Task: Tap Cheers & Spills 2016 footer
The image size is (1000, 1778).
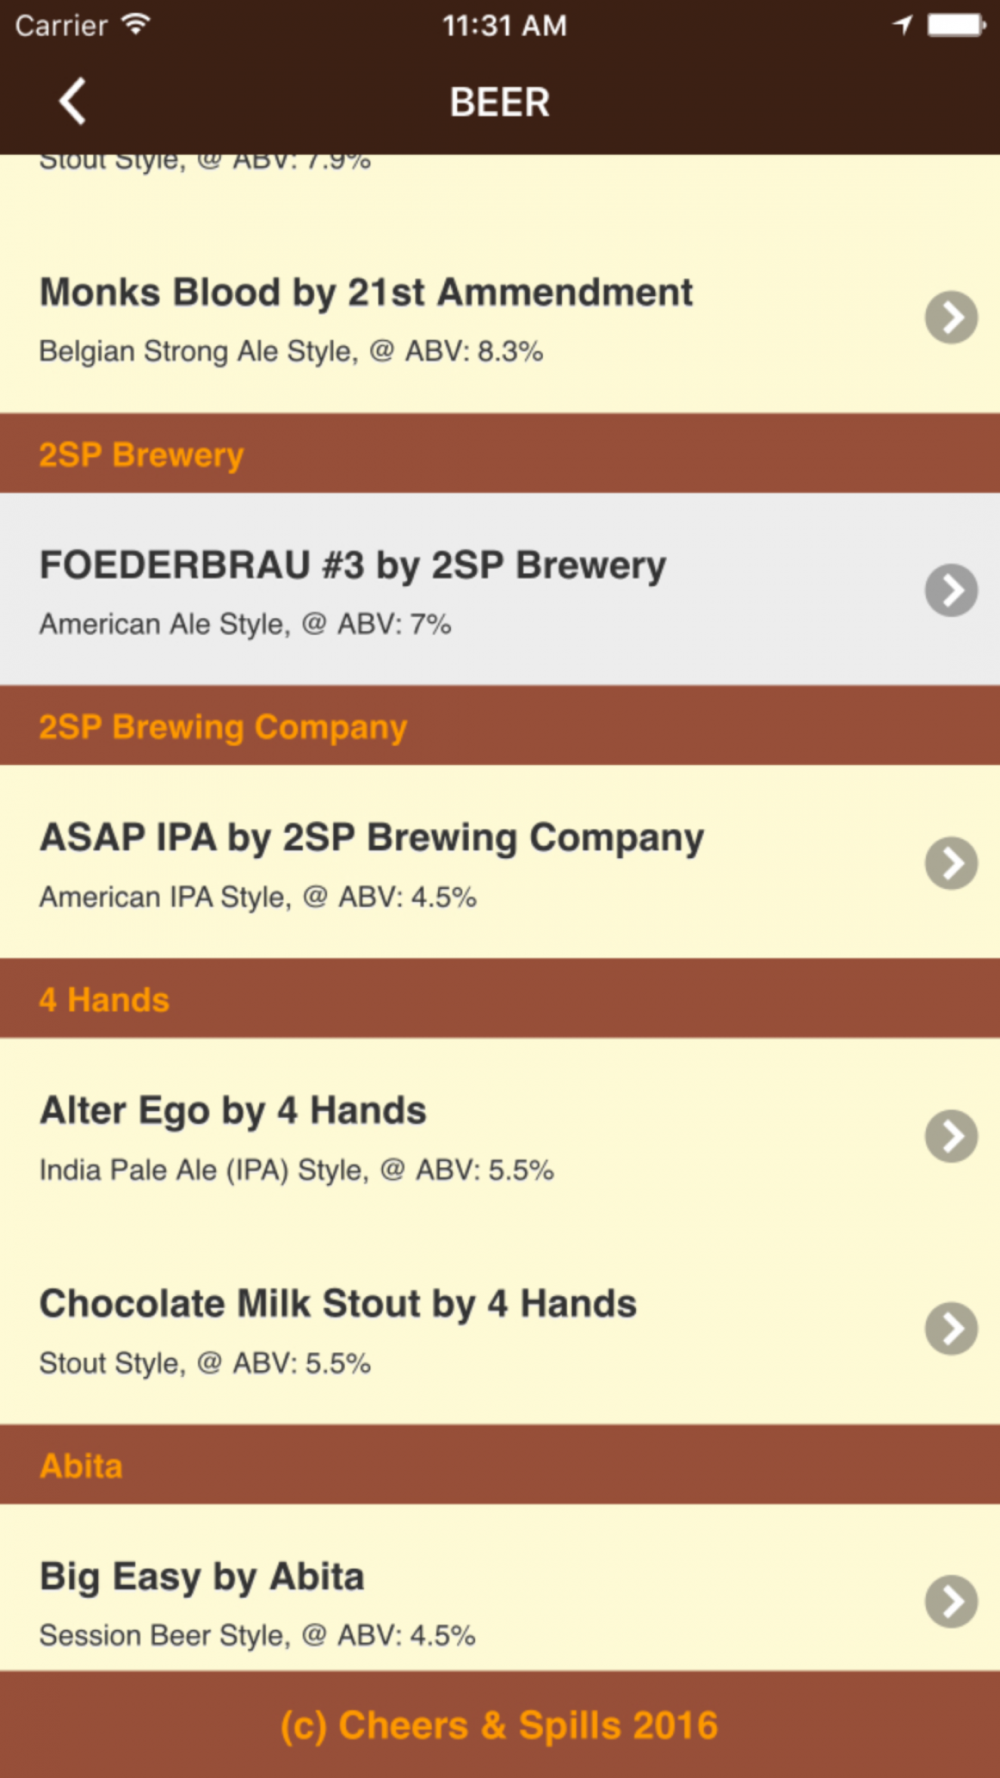Action: coord(500,1725)
